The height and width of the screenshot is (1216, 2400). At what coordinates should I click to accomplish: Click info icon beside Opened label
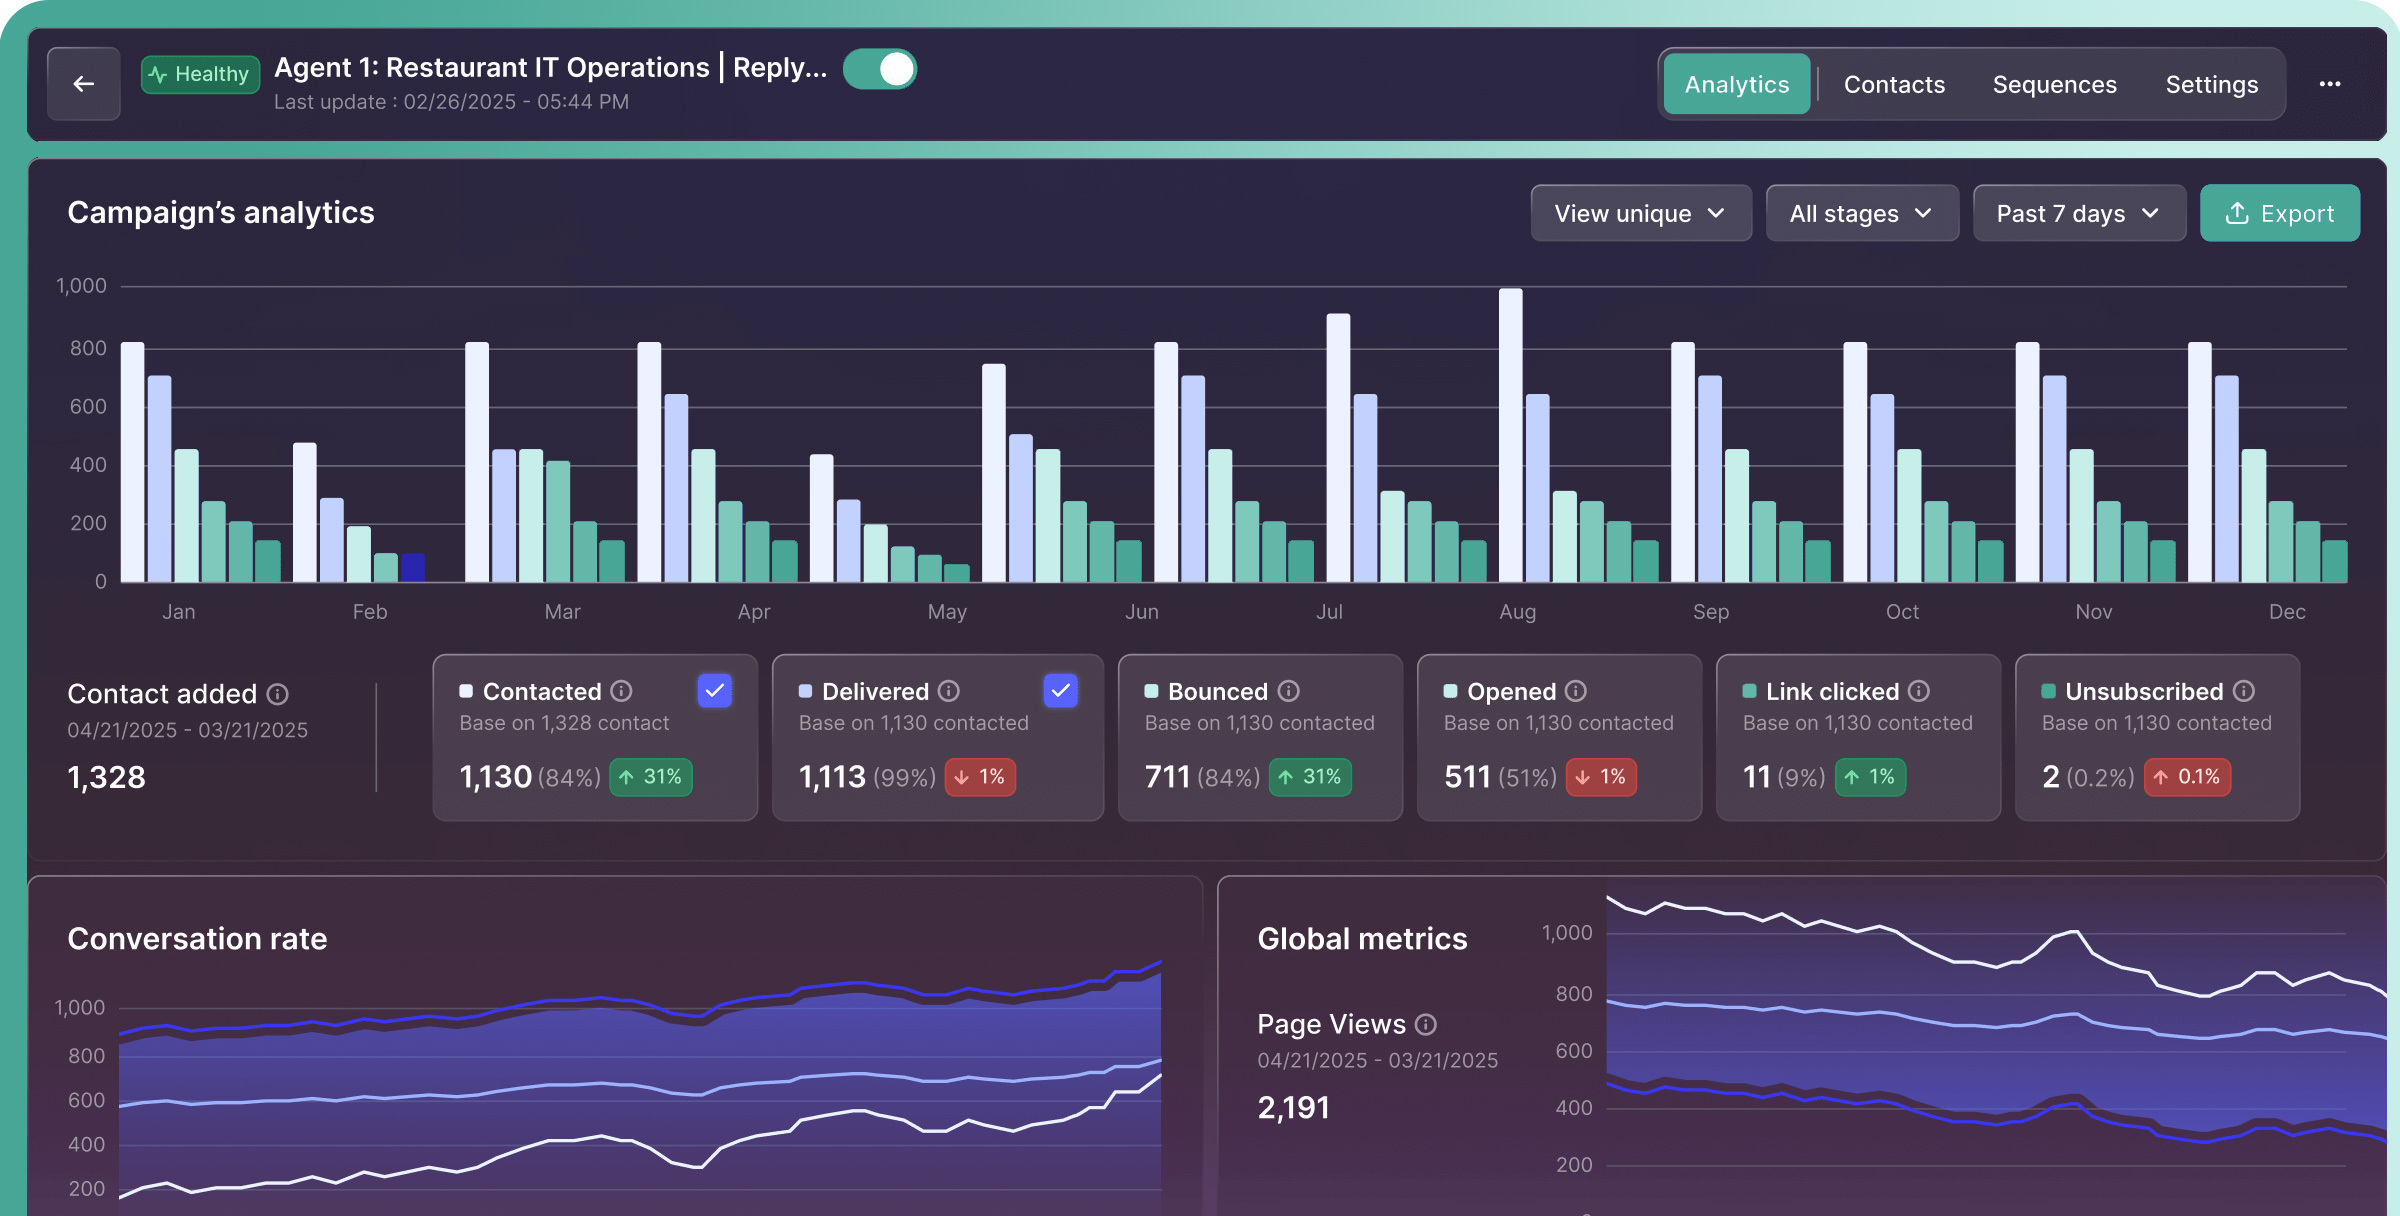click(1576, 691)
